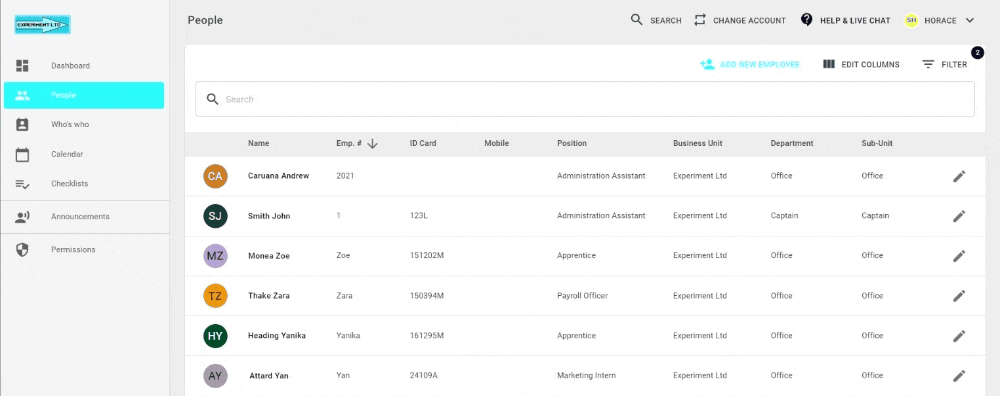The width and height of the screenshot is (1000, 396).
Task: Click the name Attard Yan
Action: [268, 376]
